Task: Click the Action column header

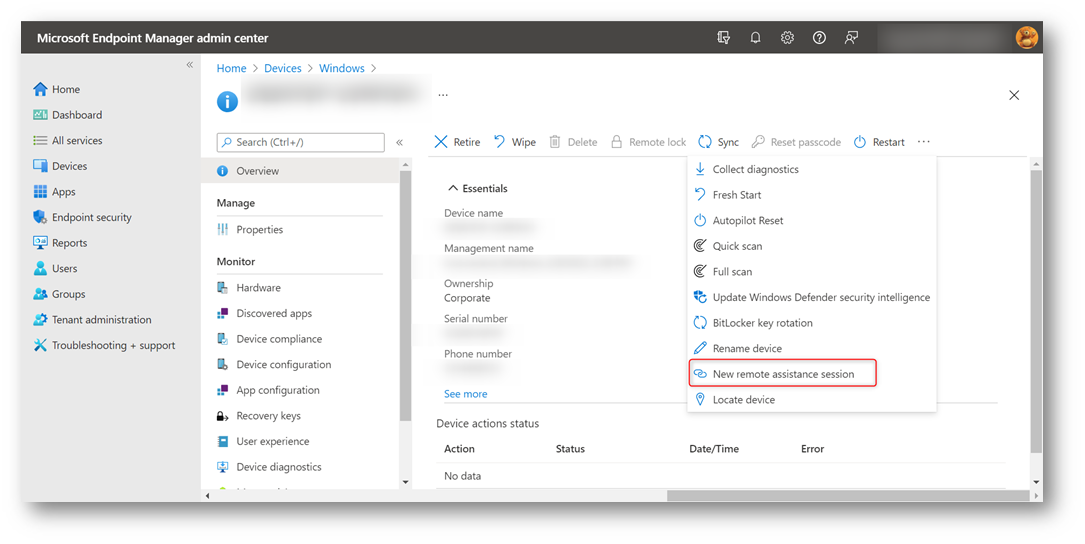Action: 459,449
